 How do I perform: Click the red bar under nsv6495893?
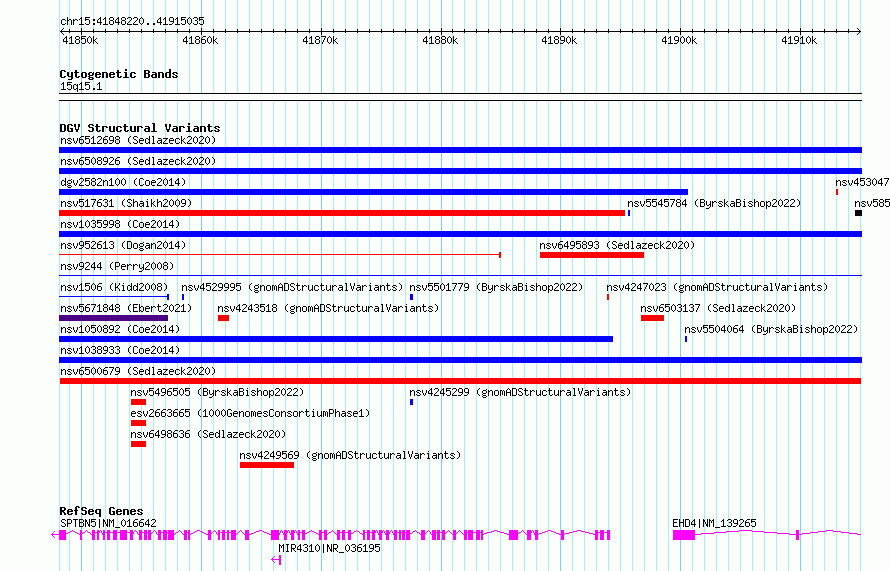point(592,255)
